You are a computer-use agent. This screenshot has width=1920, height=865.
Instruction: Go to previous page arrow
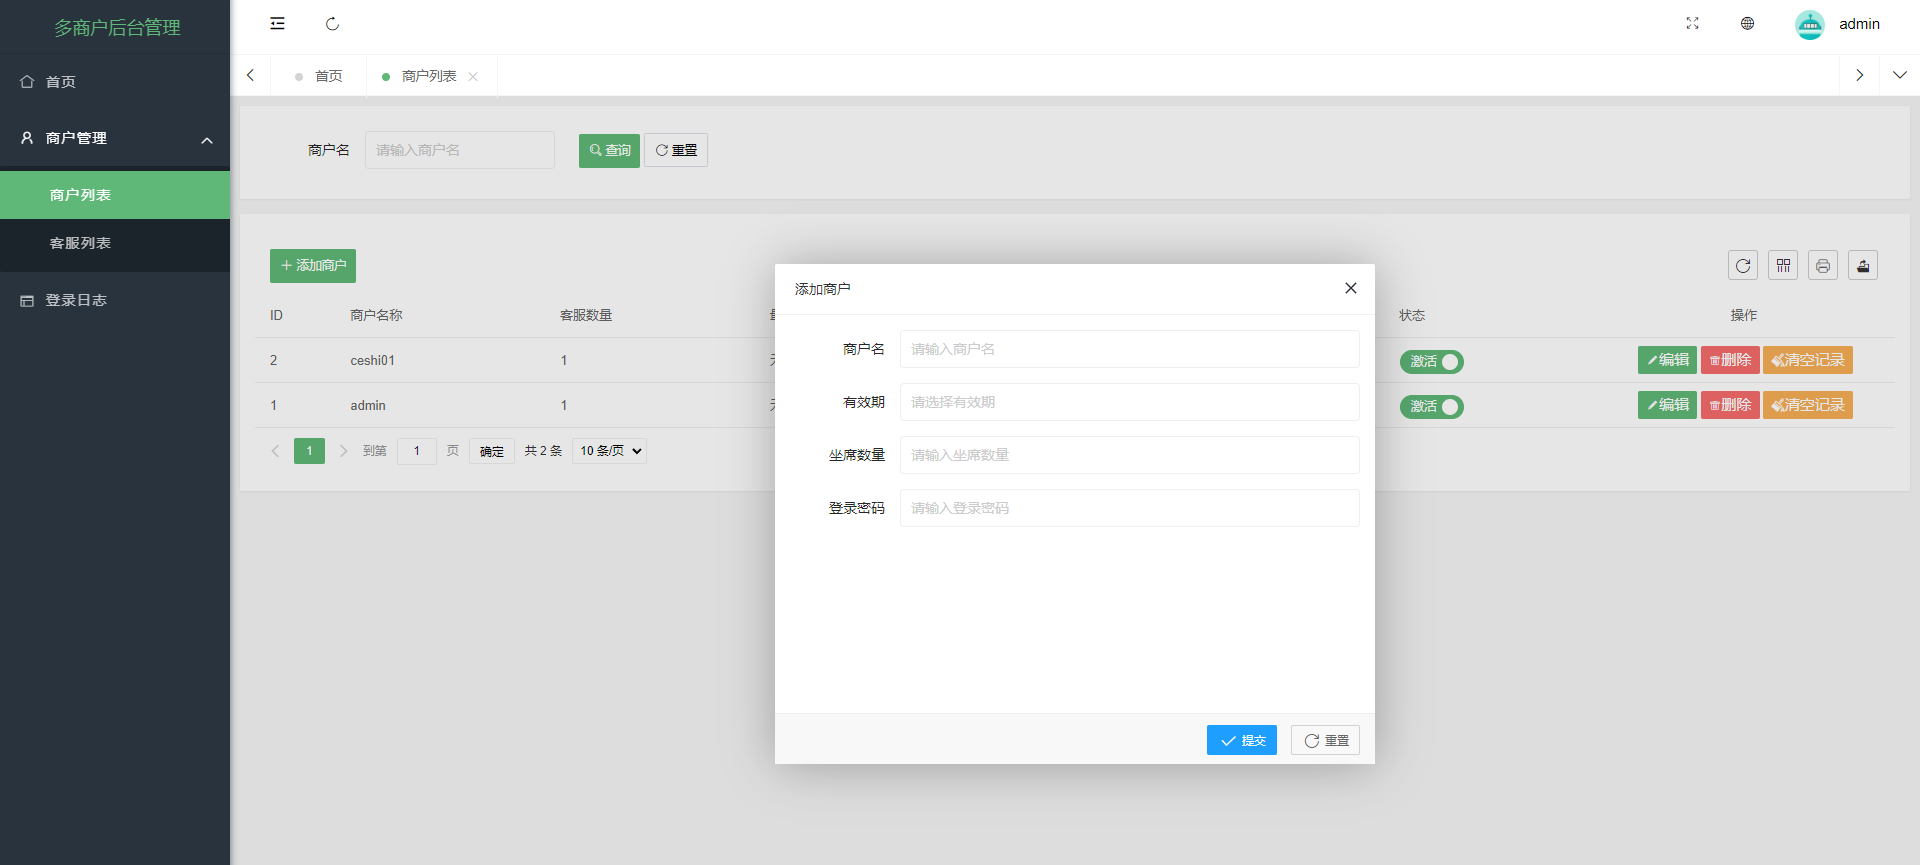click(275, 451)
